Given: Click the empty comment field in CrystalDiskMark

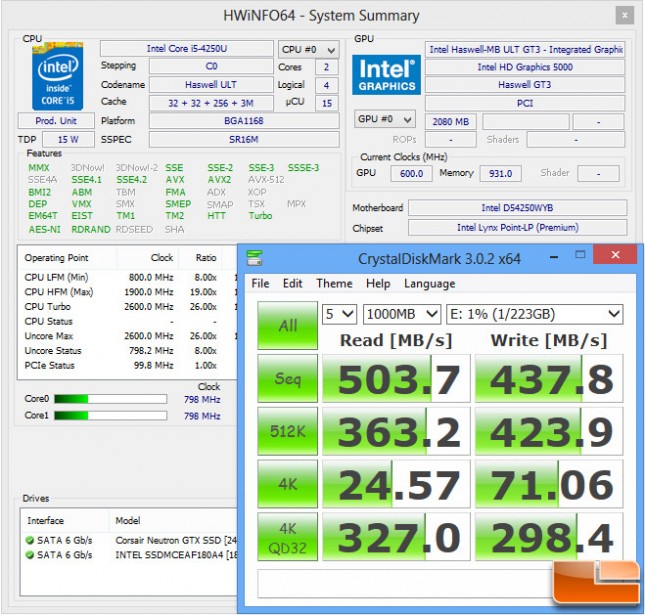Looking at the screenshot, I should click(405, 583).
